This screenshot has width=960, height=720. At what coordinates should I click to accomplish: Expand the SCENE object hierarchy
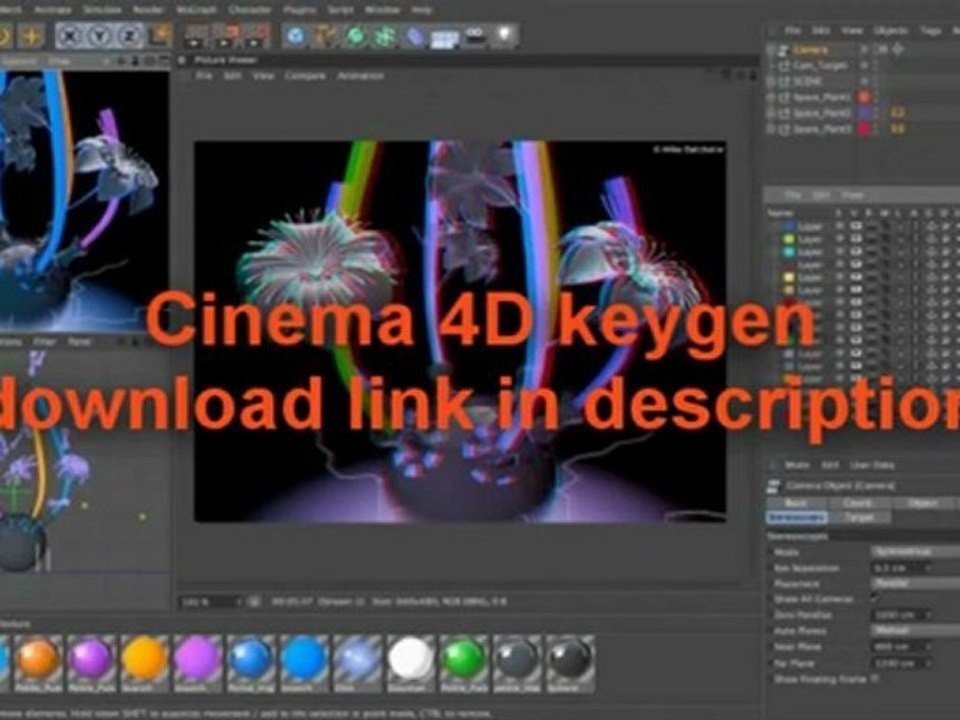[771, 81]
